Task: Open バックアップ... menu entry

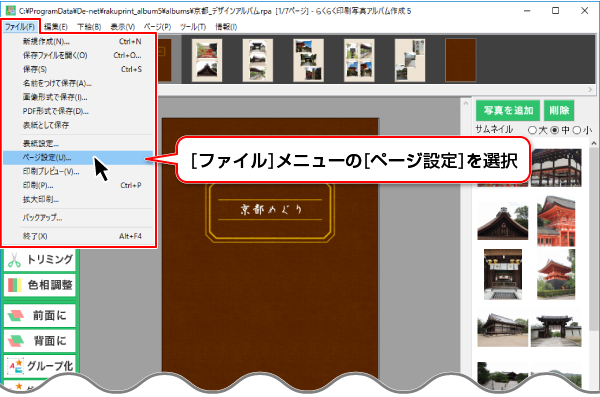Action: [78, 217]
